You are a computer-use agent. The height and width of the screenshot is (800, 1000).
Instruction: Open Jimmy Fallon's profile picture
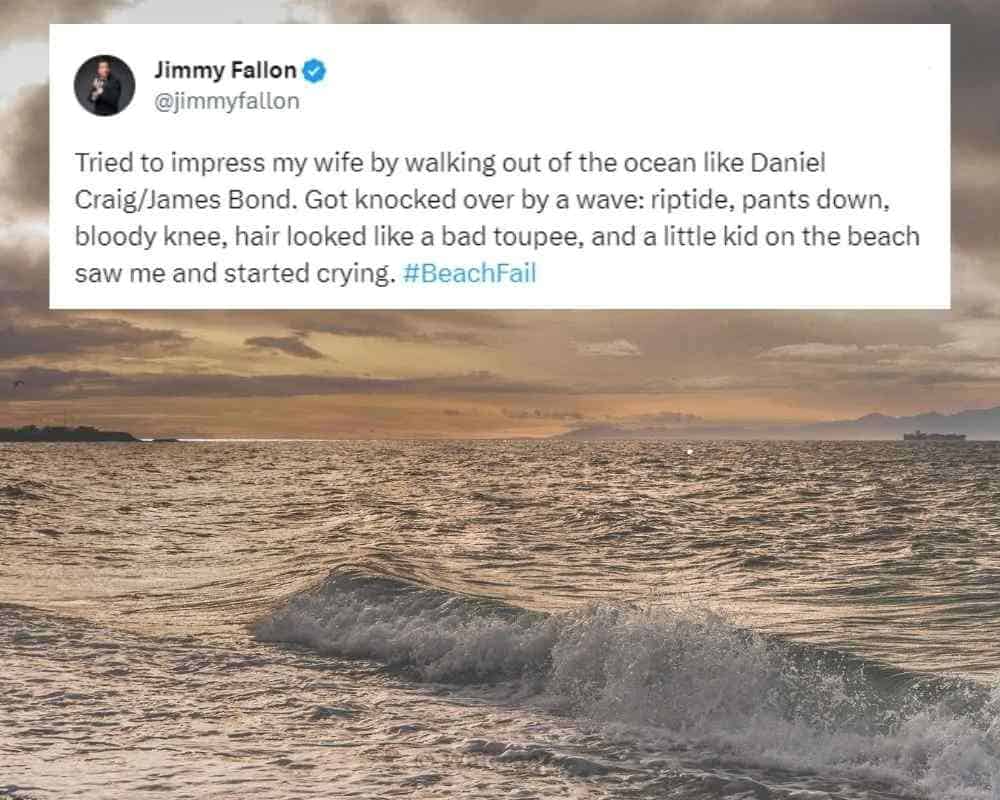[x=104, y=85]
